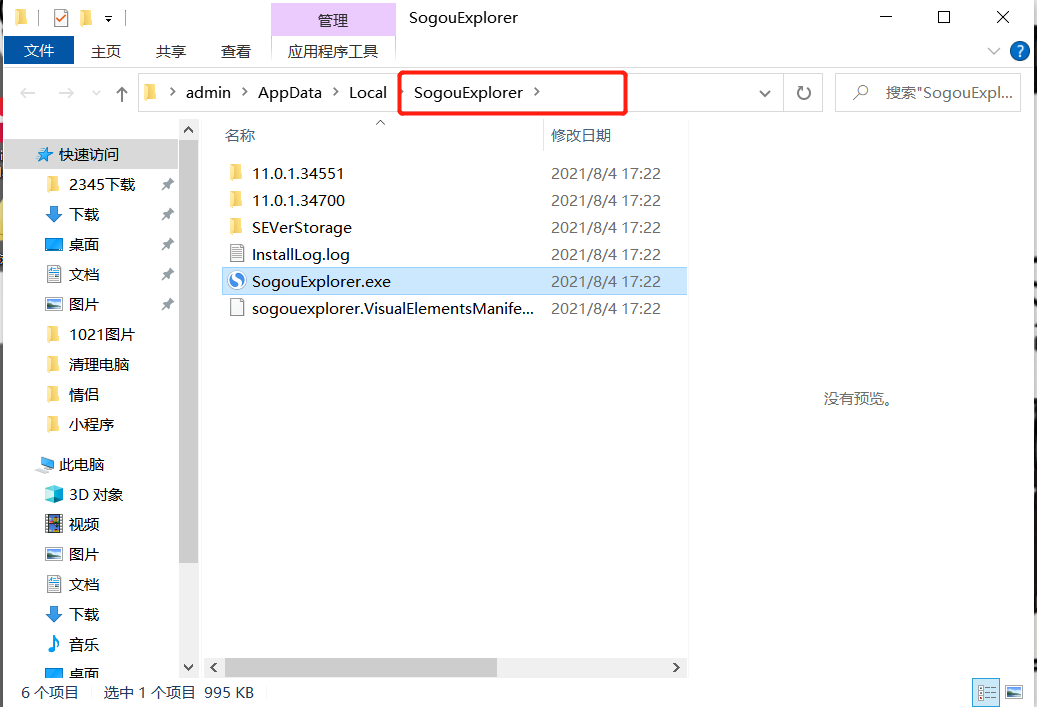Switch to the 查看 ribbon tab
Image resolution: width=1037 pixels, height=707 pixels.
tap(236, 51)
